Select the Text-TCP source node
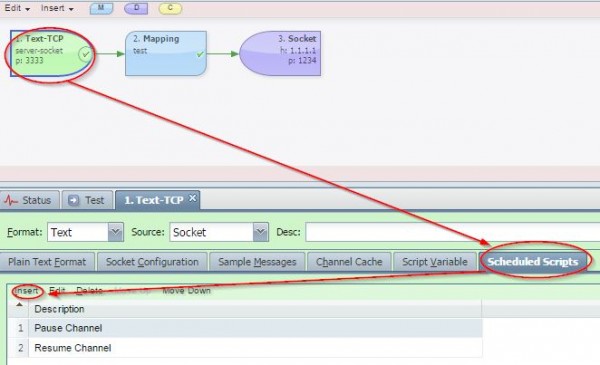The height and width of the screenshot is (365, 600). [x=52, y=54]
